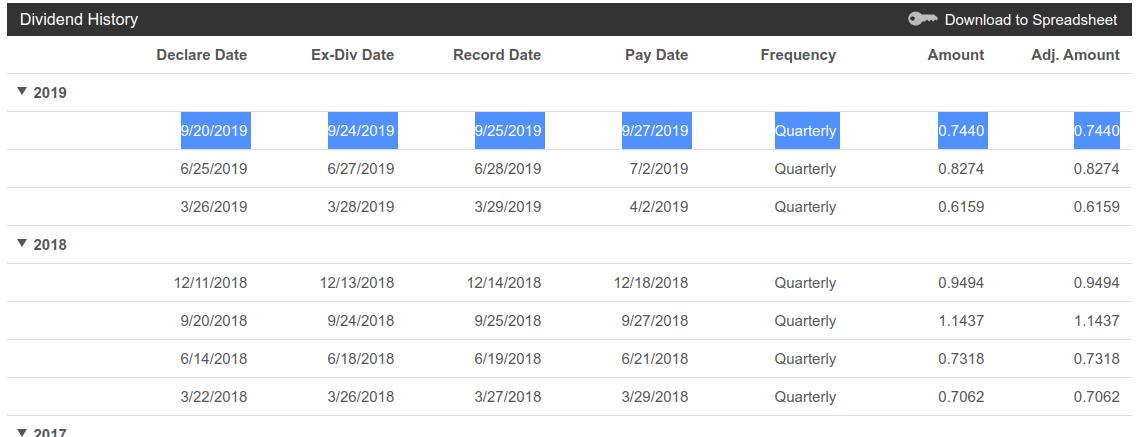Screen dimensions: 1137x437
Task: Select the highlighted 9/20/2019 declare date cell
Action: tap(216, 130)
